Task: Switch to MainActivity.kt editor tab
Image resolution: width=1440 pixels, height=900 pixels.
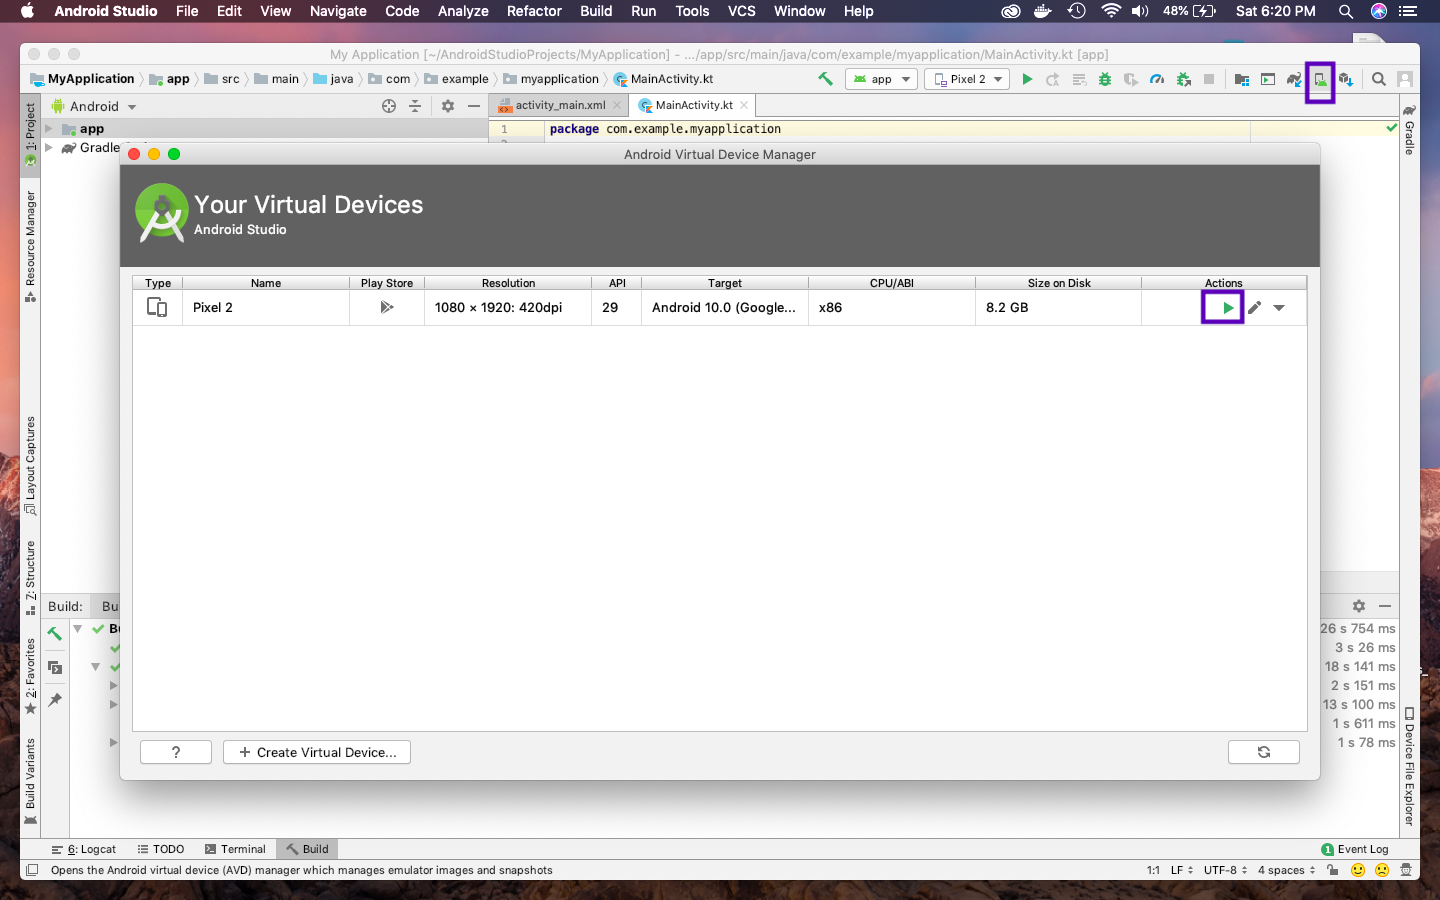Action: (694, 105)
